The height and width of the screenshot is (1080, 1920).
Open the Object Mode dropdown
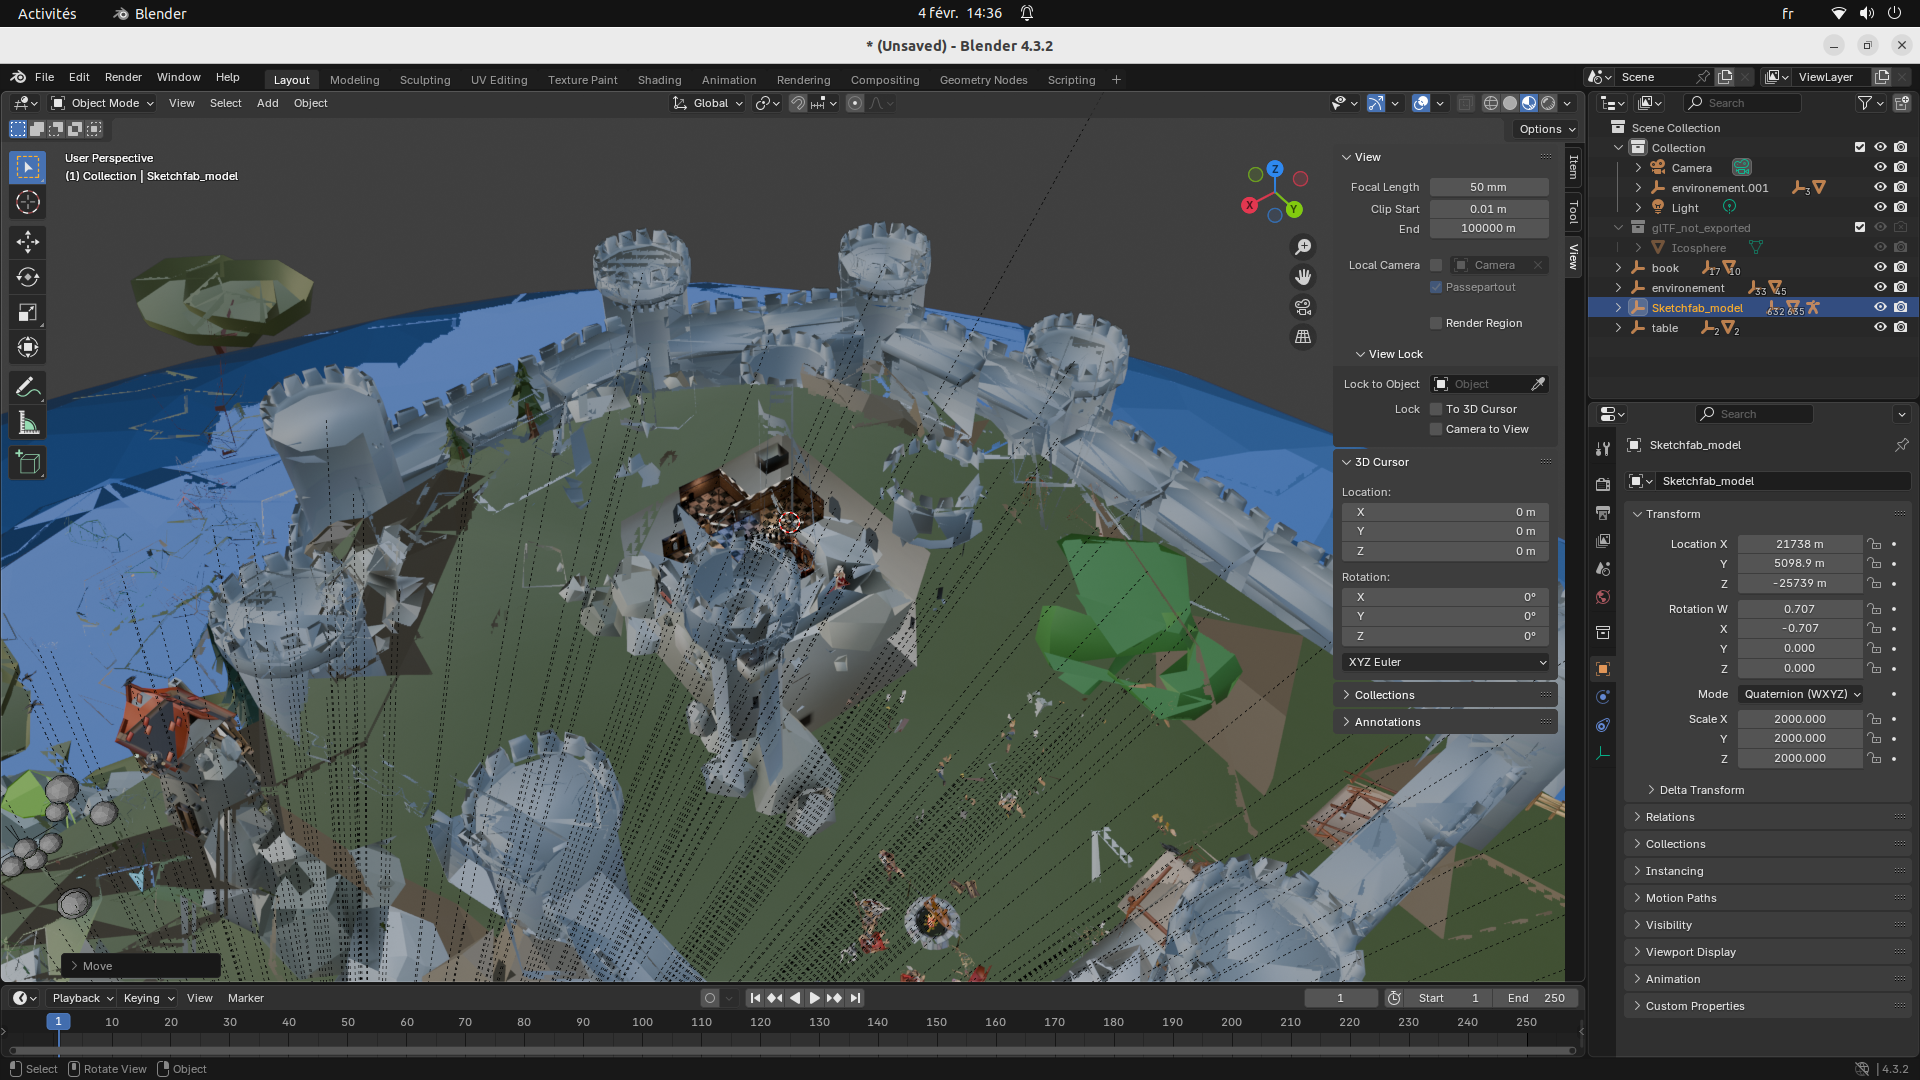click(x=102, y=103)
